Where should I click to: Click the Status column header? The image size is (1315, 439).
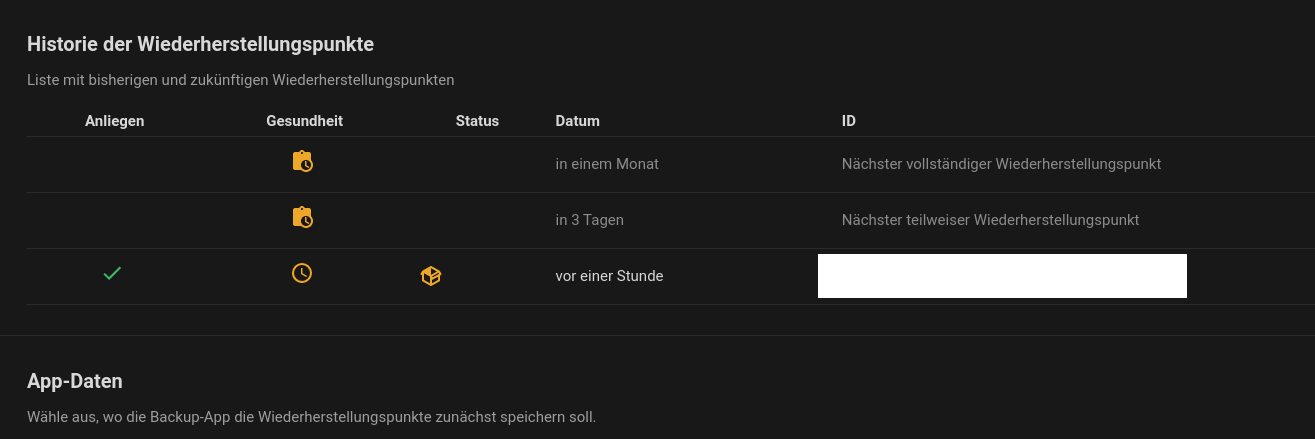click(x=477, y=121)
